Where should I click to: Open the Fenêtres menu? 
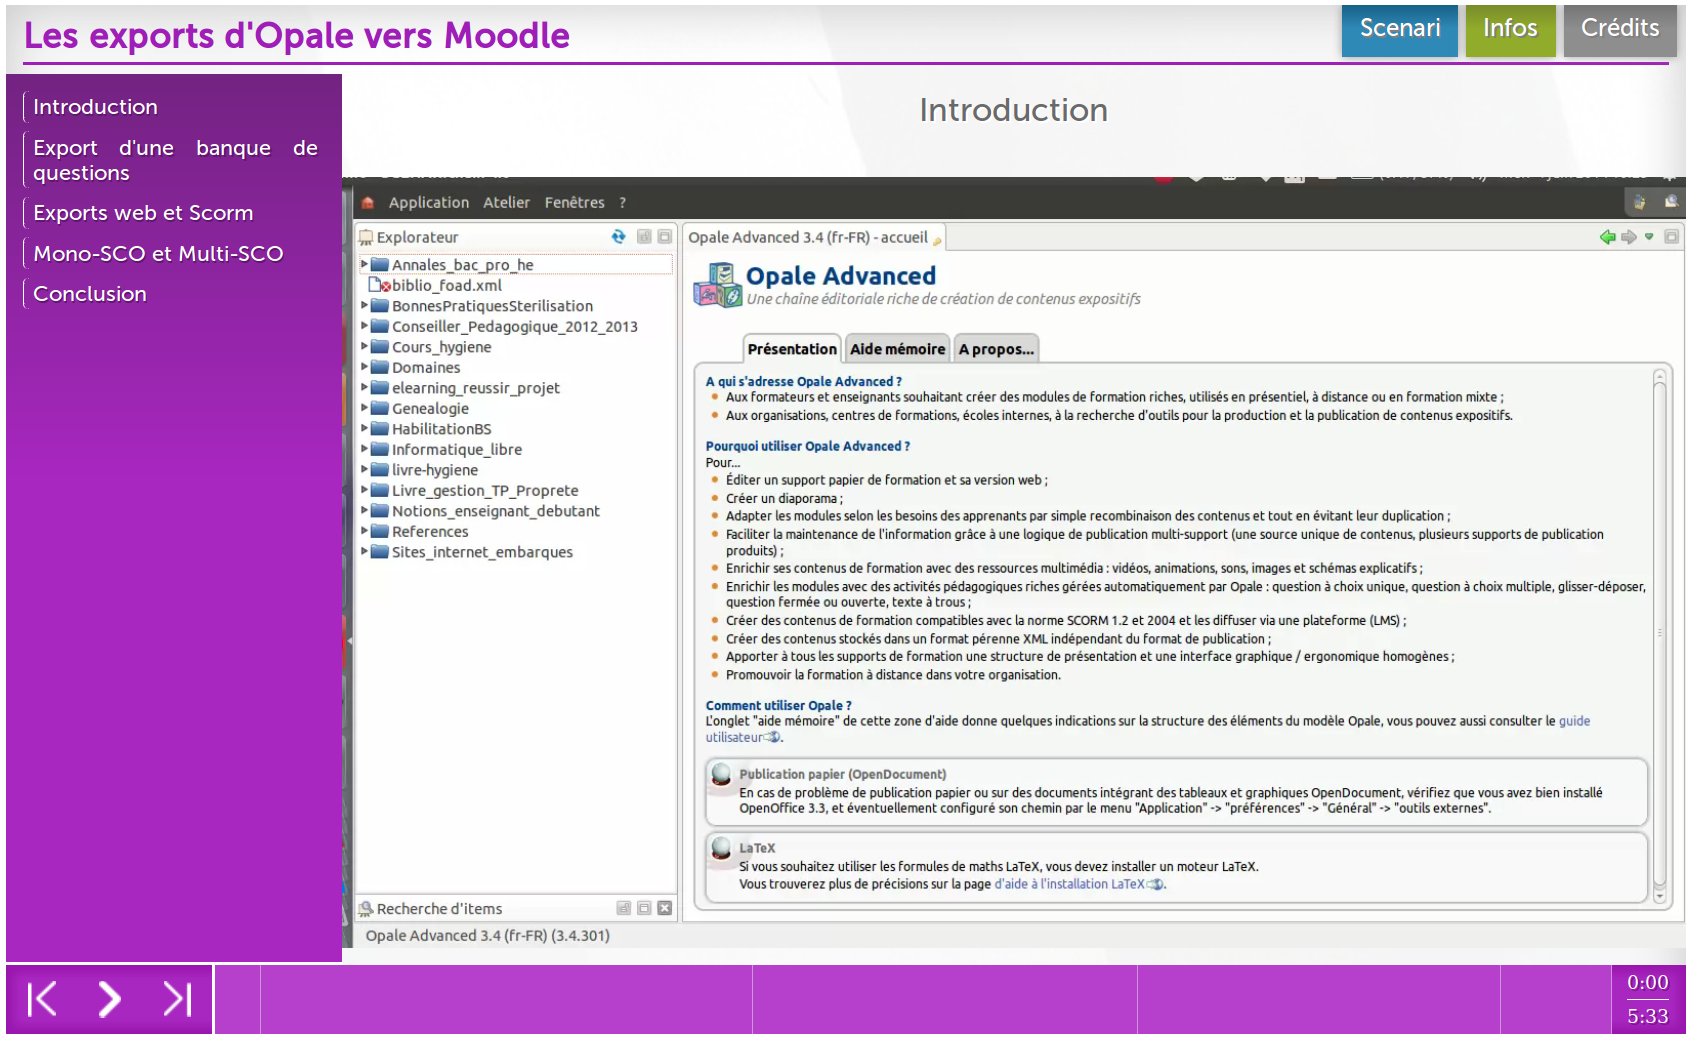coord(575,203)
